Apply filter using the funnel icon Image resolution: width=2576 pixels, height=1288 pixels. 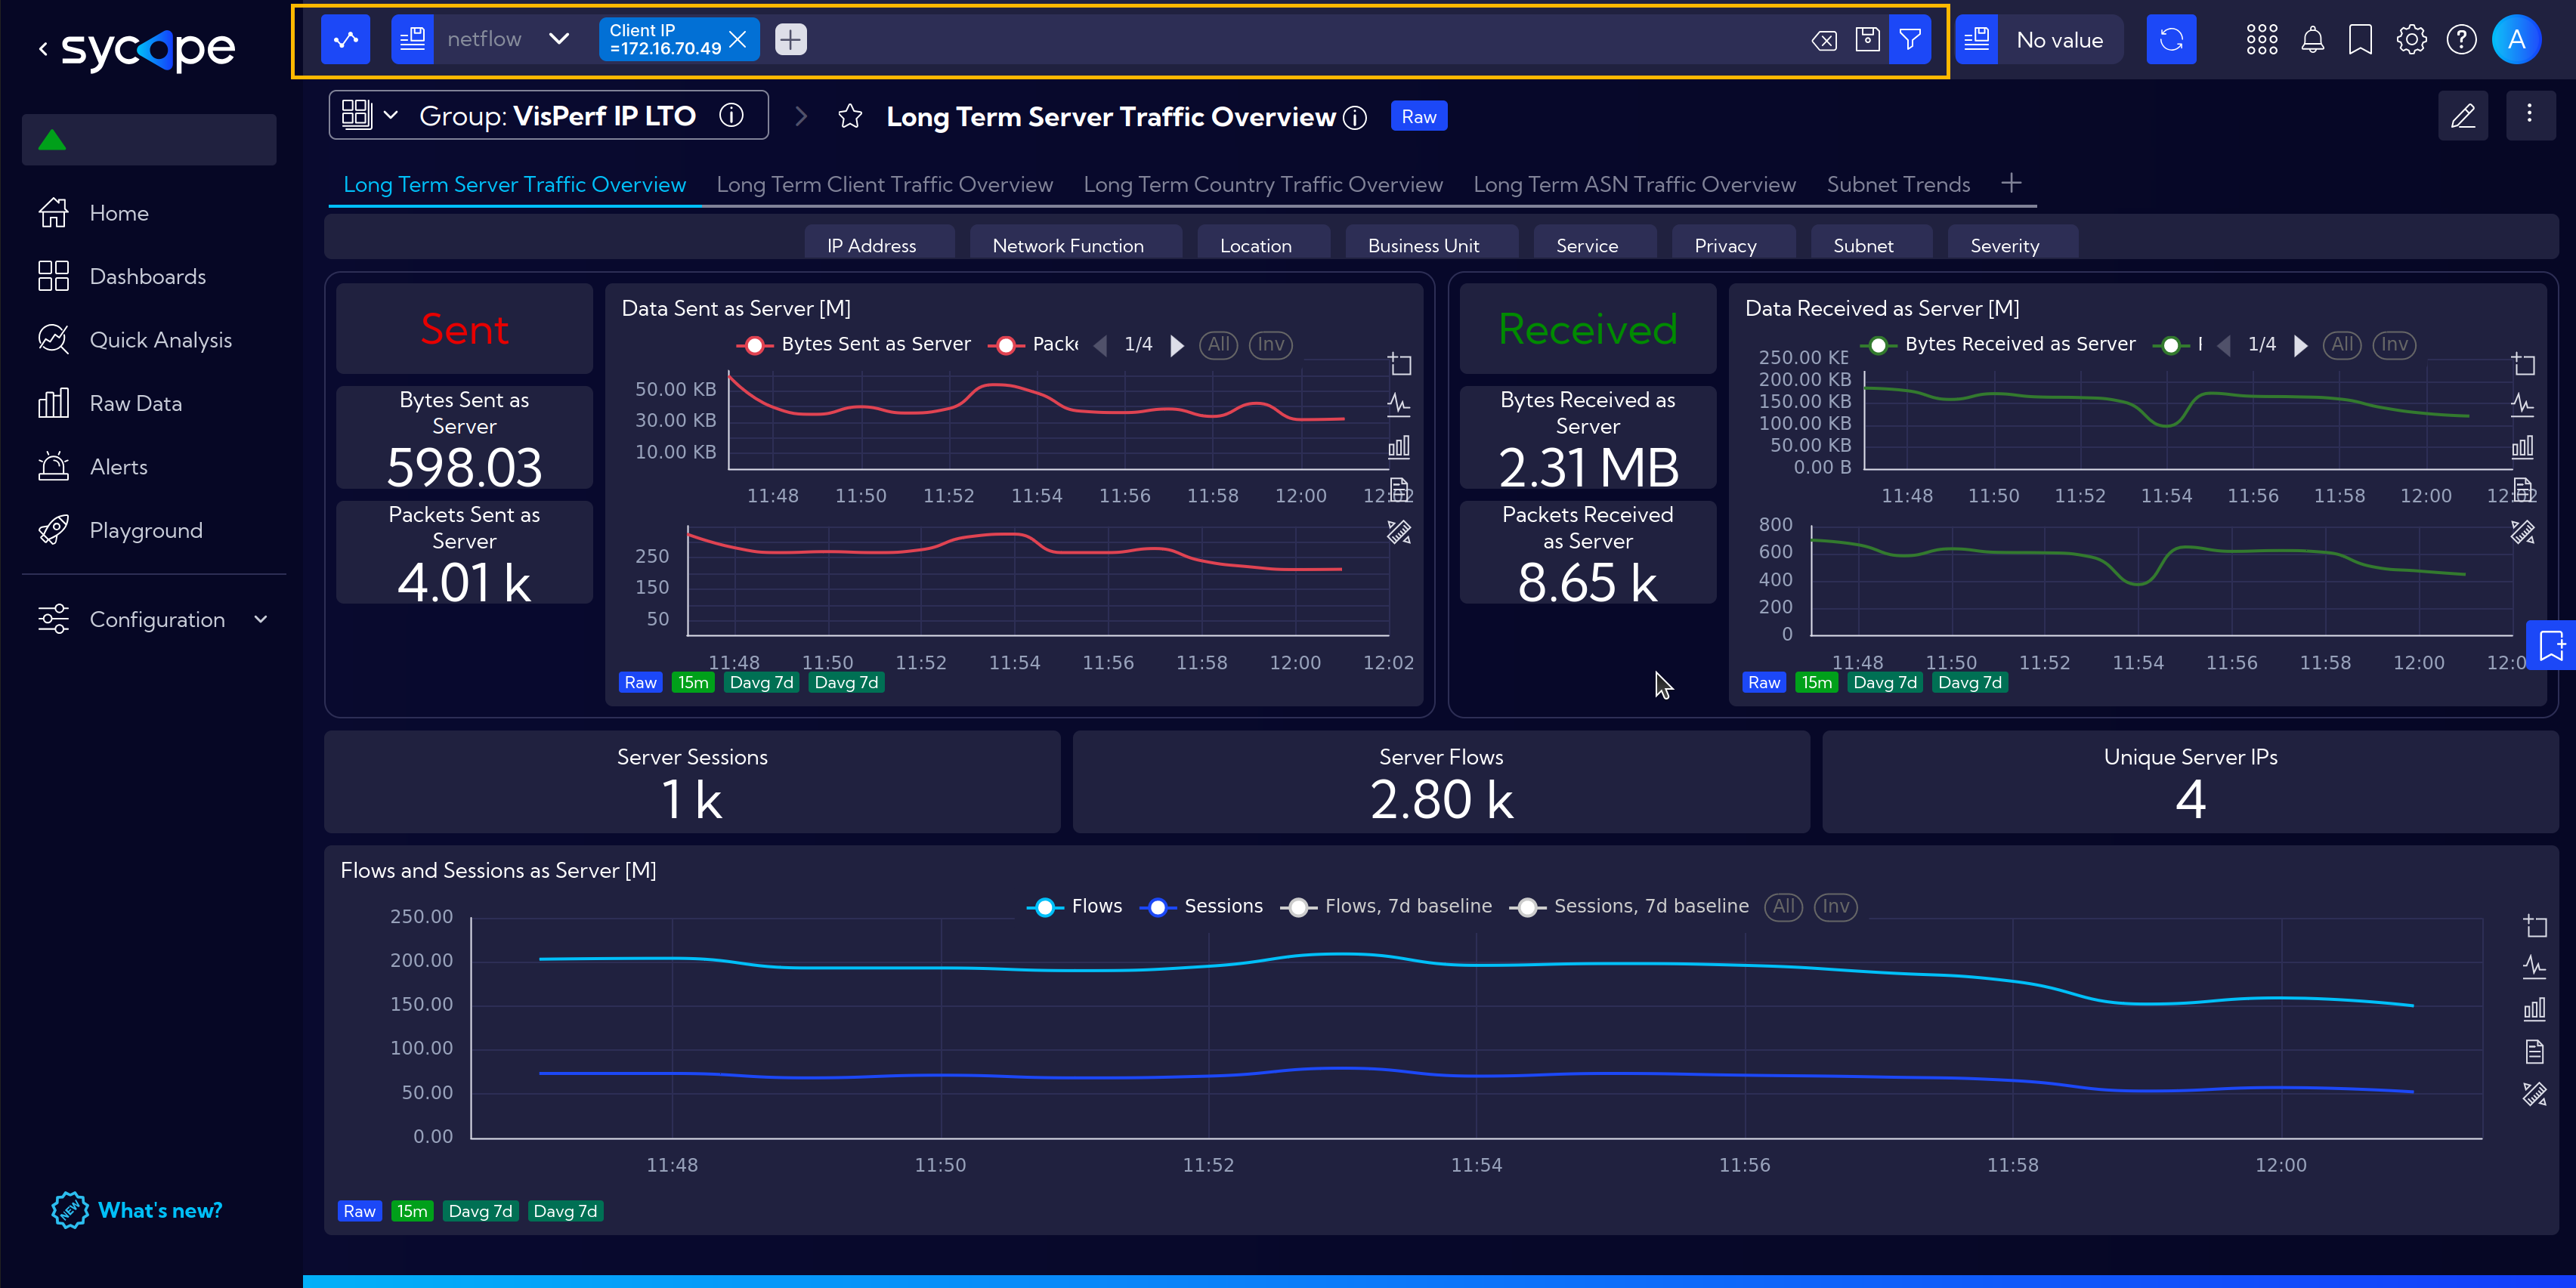1910,40
